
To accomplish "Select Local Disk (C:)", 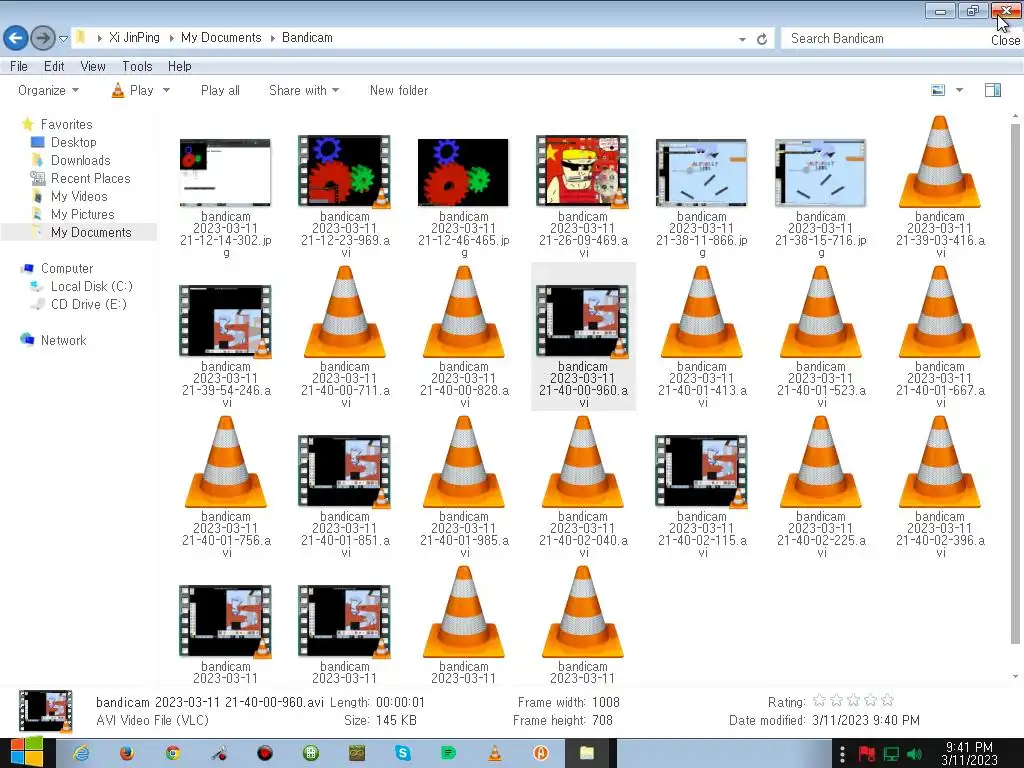I will (x=91, y=286).
